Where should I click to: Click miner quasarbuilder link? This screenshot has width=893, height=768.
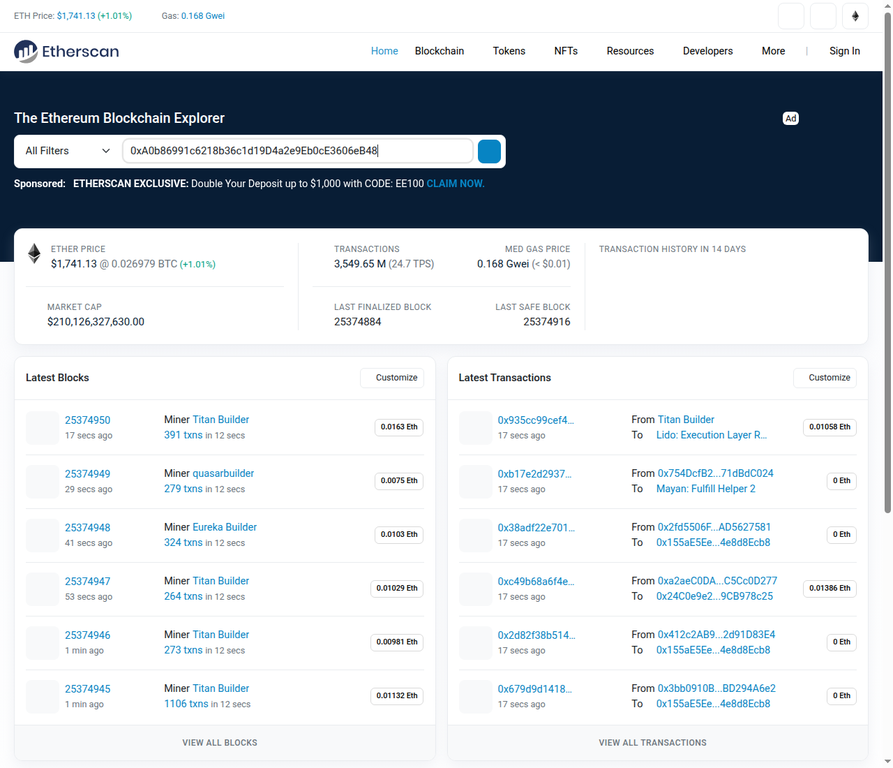click(223, 473)
